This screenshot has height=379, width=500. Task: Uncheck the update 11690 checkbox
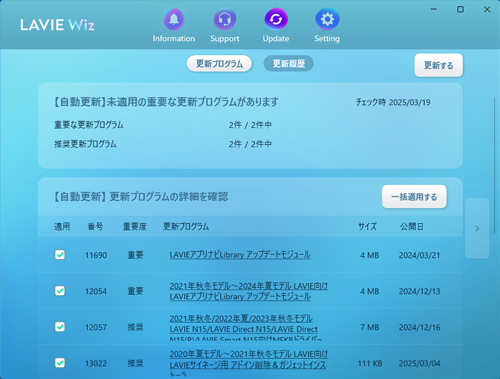[x=60, y=255]
